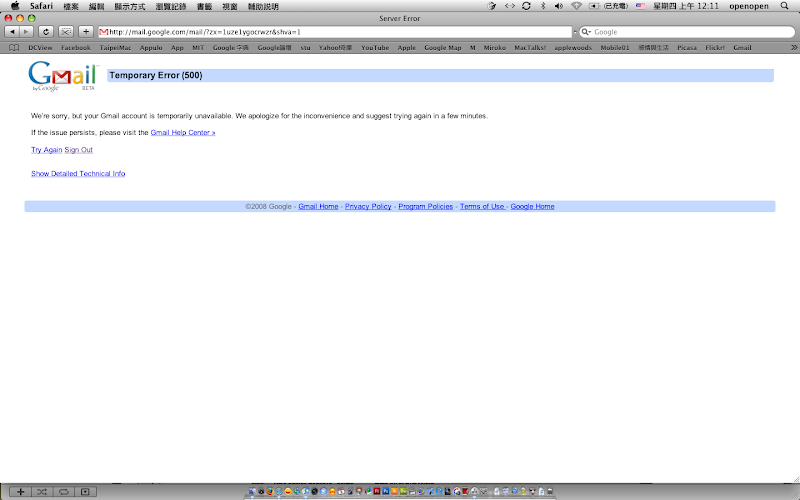This screenshot has height=500, width=800.
Task: Click the Wi-Fi AirPort status icon
Action: 577,6
